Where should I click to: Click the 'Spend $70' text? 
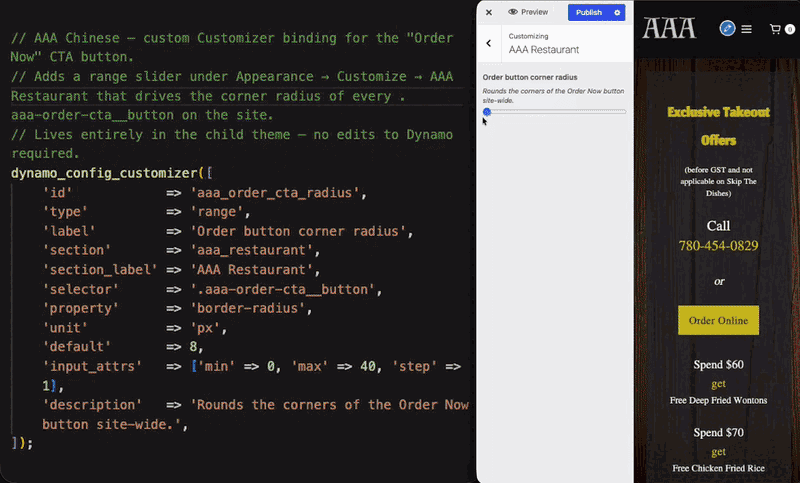point(718,433)
